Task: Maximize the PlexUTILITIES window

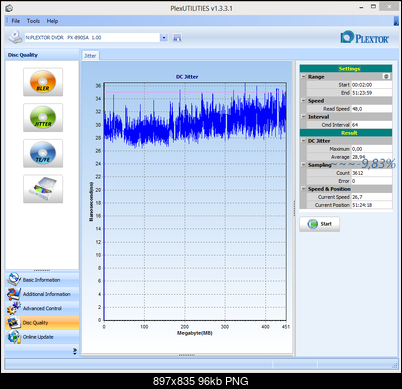Action: (x=373, y=7)
